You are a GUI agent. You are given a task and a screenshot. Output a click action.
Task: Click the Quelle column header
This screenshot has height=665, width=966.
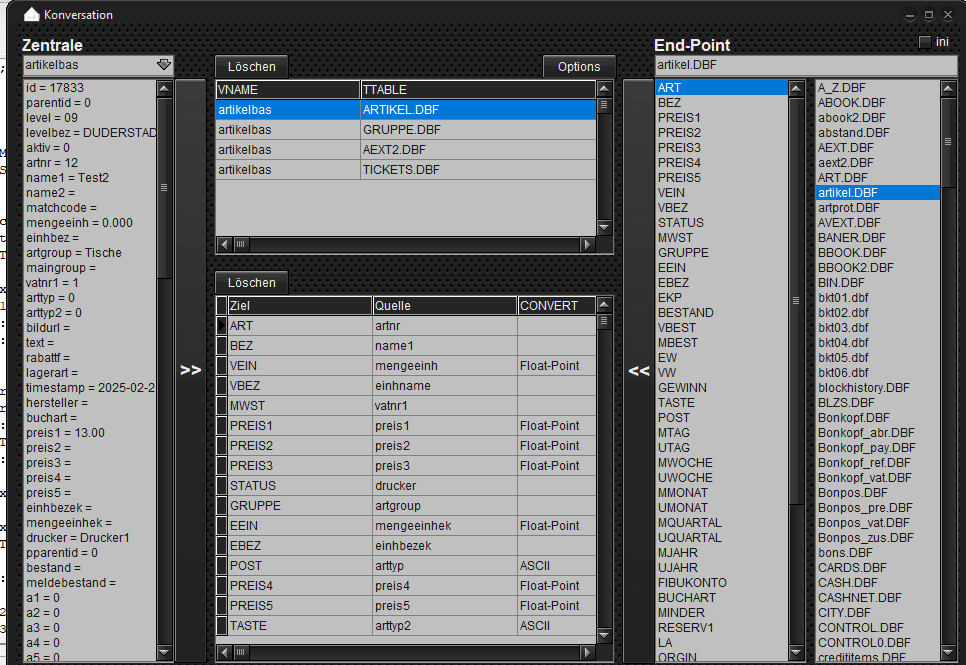pos(444,306)
